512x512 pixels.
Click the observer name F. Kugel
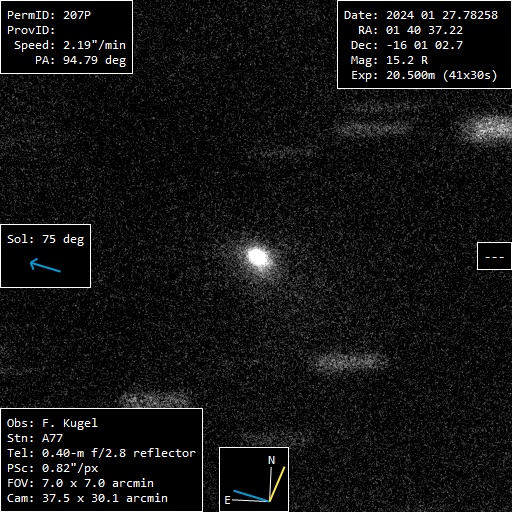click(70, 423)
